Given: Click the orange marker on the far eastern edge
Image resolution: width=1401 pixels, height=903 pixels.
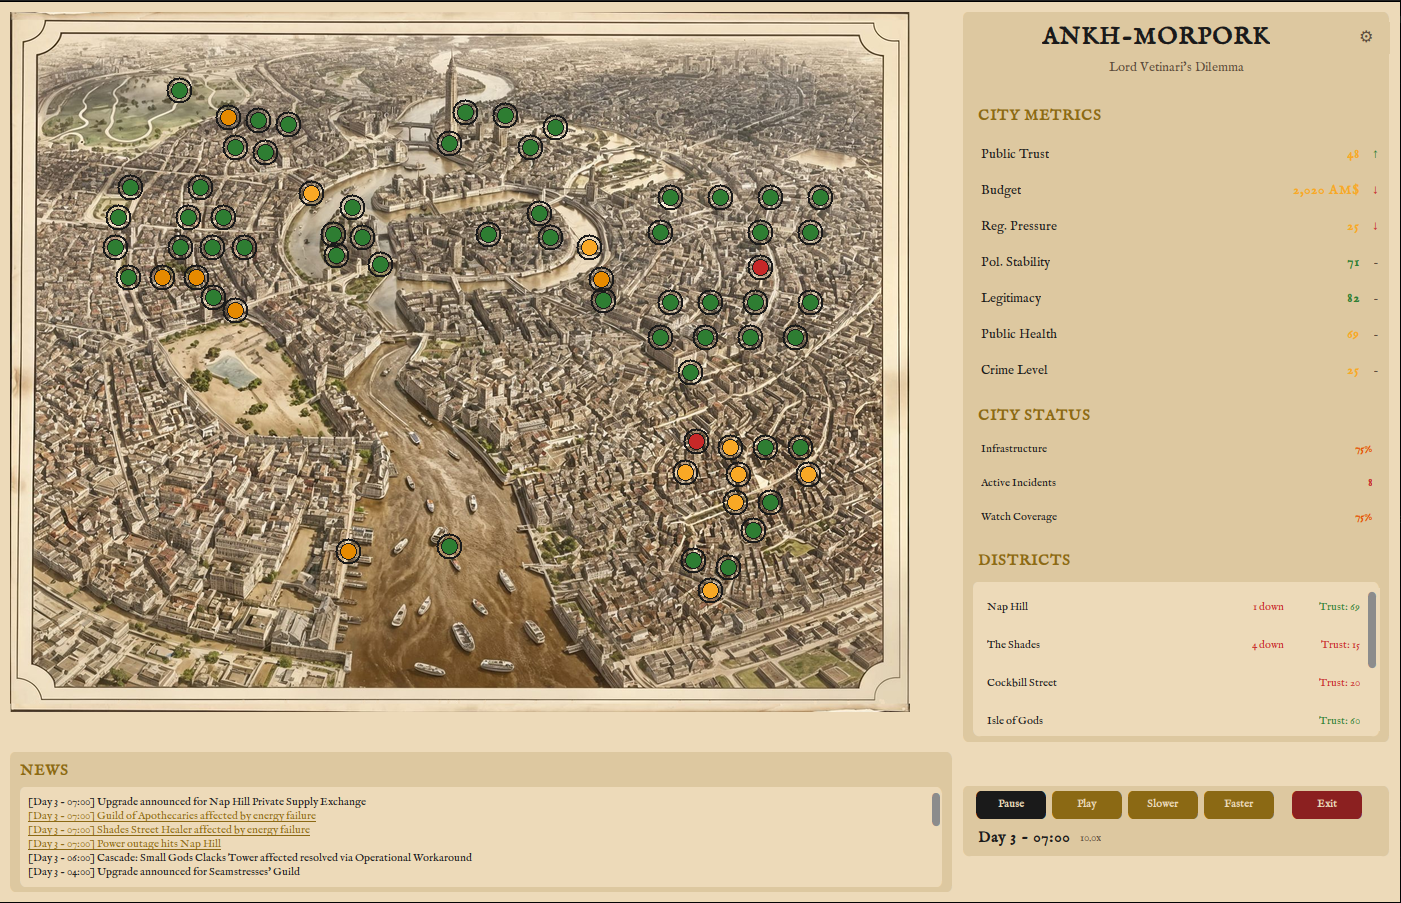Looking at the screenshot, I should (807, 473).
